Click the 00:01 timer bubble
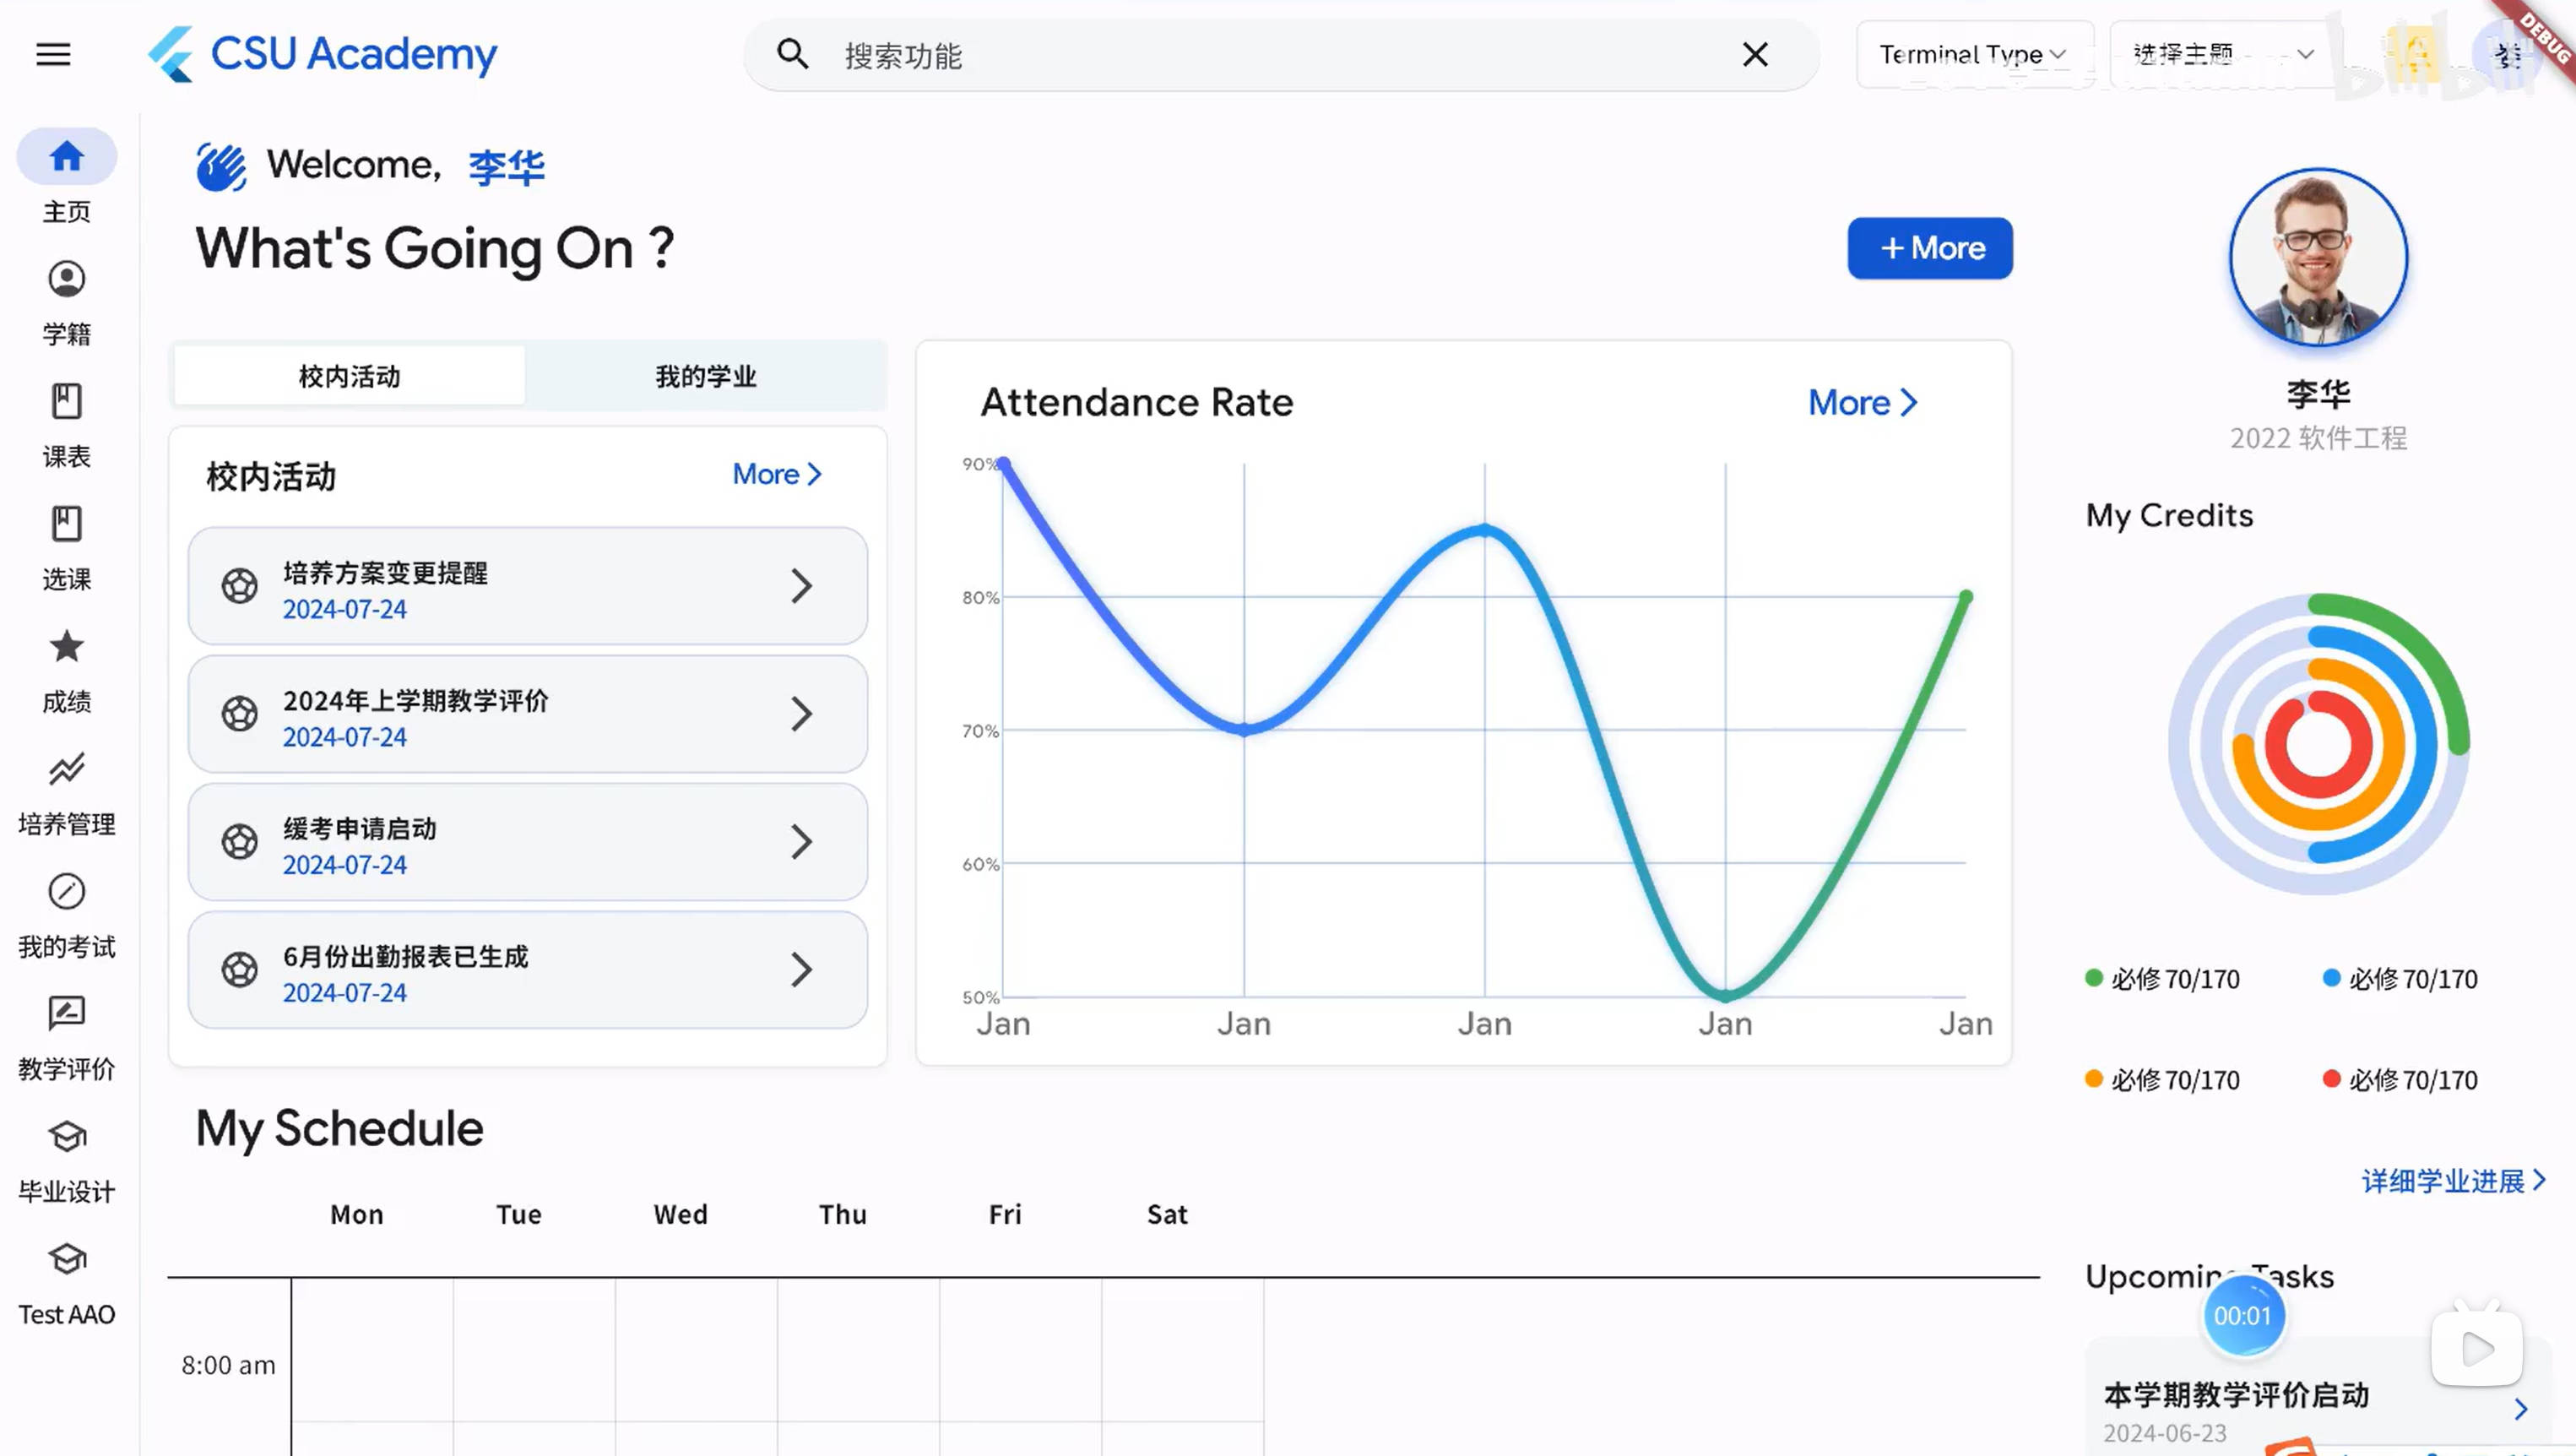2576x1456 pixels. pyautogui.click(x=2243, y=1316)
